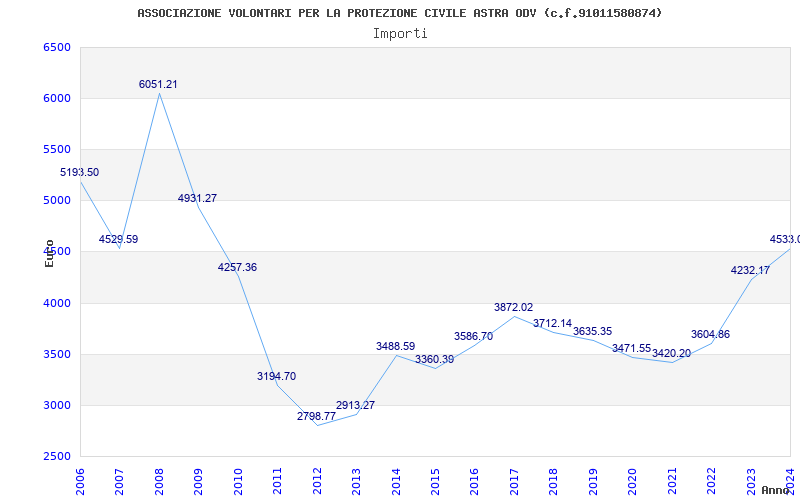Click the Anno x-axis title
800x500 pixels.
tap(775, 490)
